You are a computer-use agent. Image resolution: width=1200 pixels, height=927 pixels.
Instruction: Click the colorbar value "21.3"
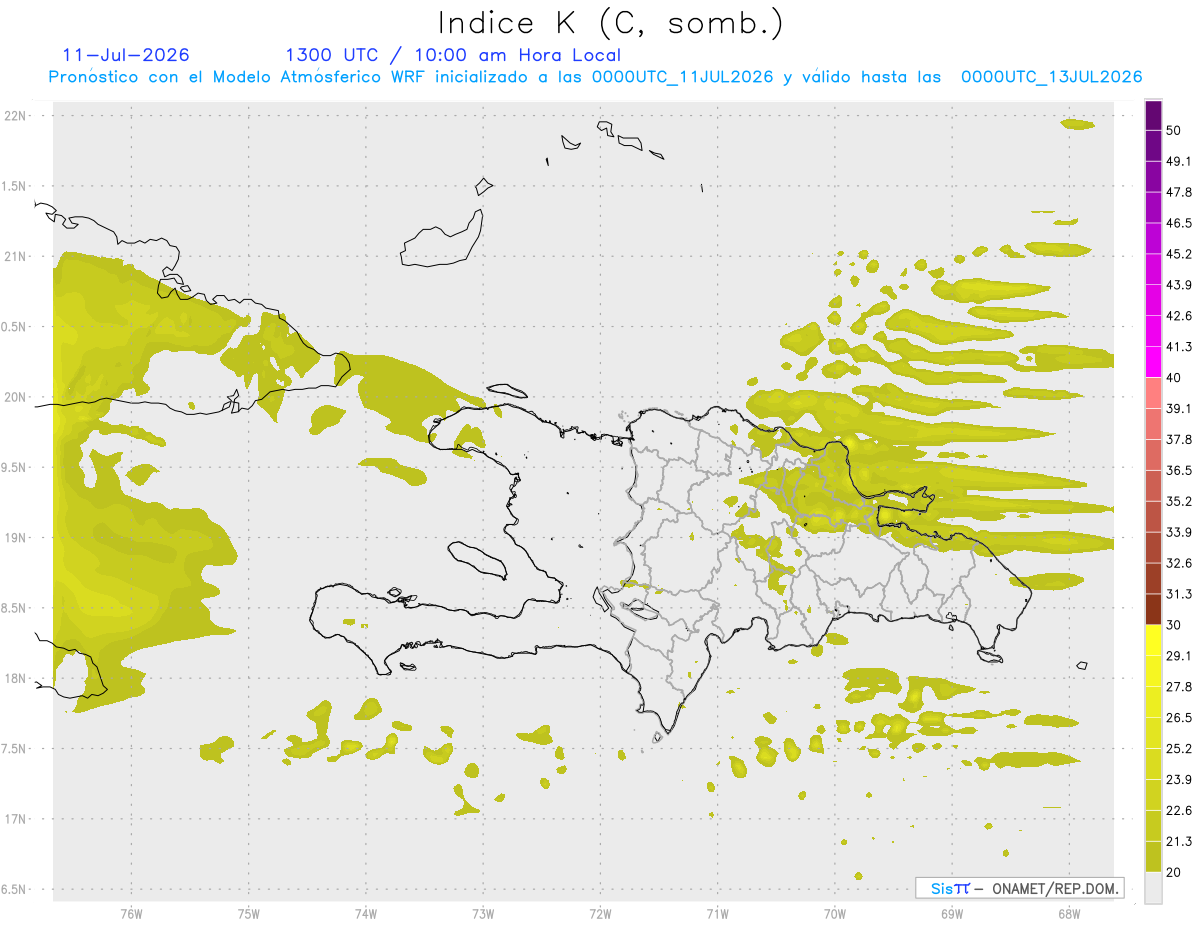(1179, 841)
